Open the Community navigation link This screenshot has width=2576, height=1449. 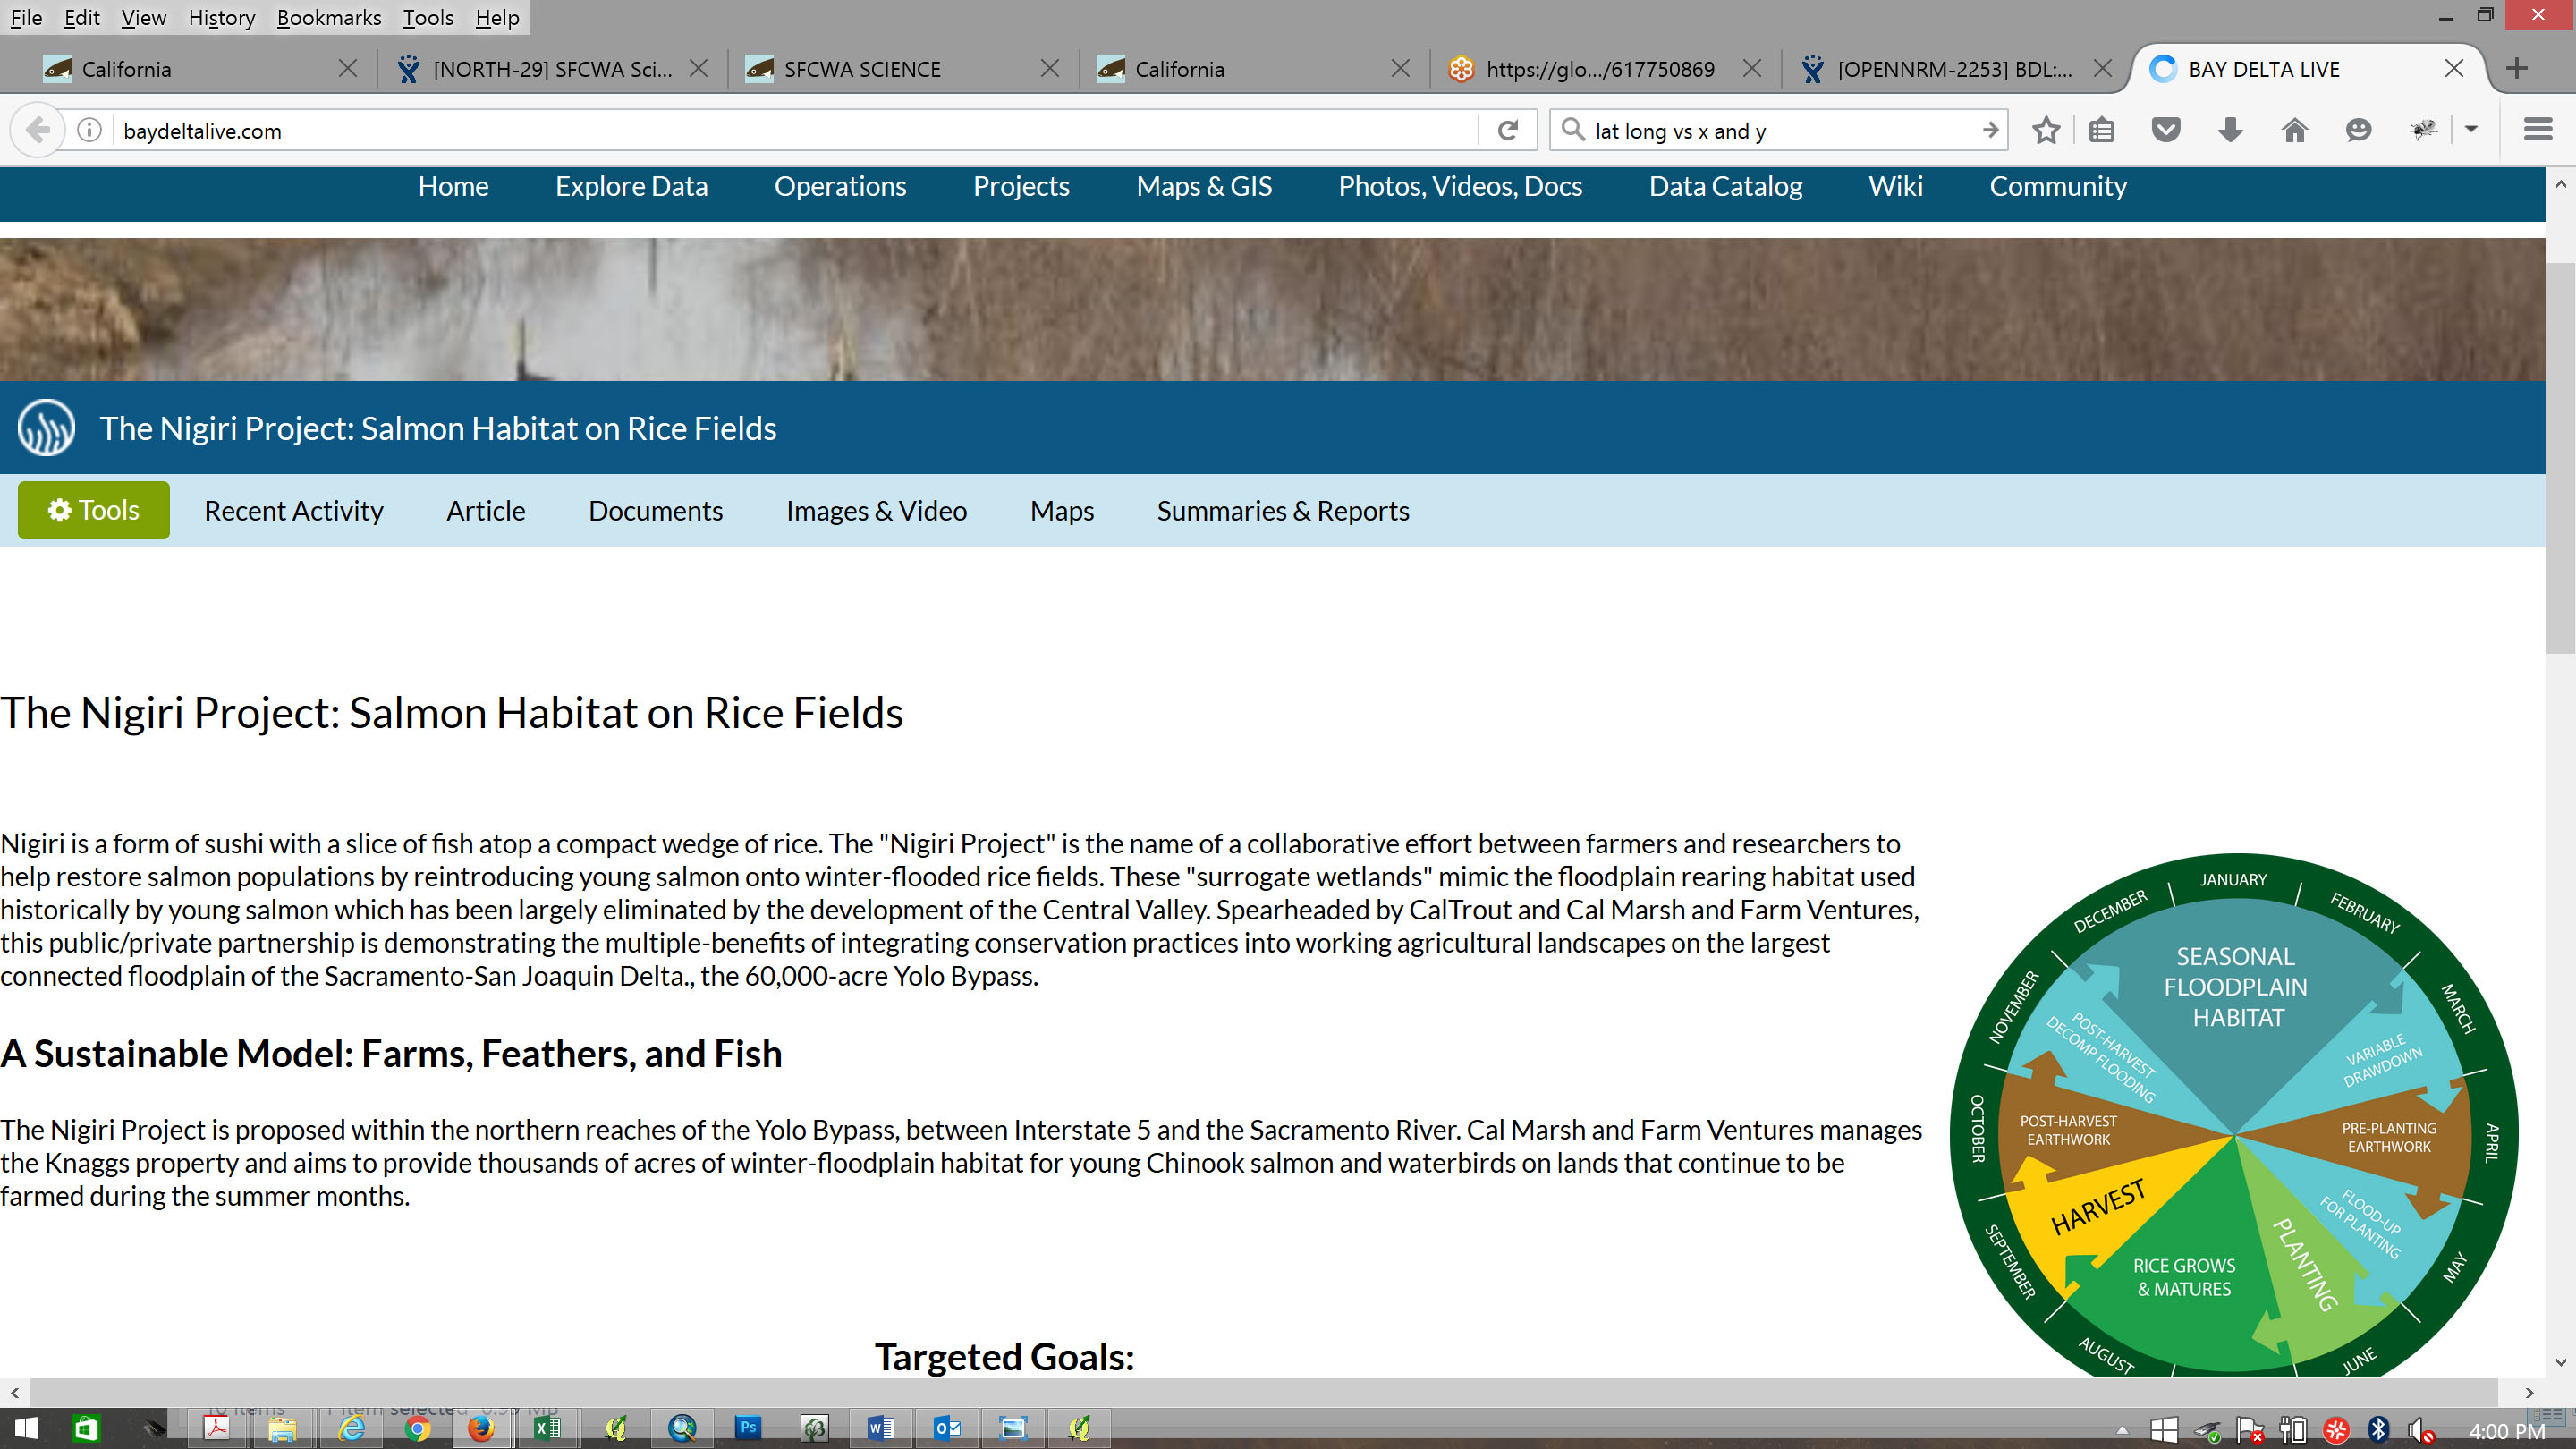[2058, 186]
